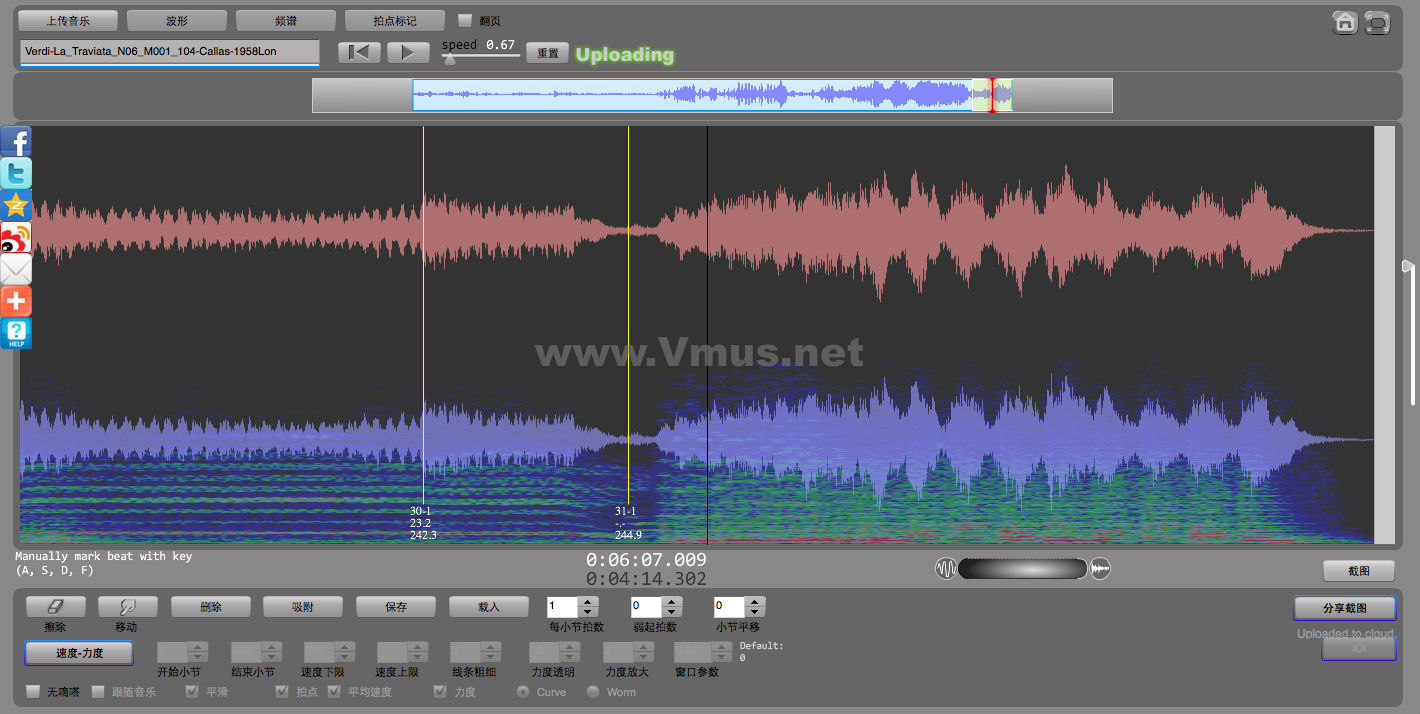The height and width of the screenshot is (714, 1420).
Task: Decrease 弱起拍数 pickup beats stepper
Action: click(x=672, y=612)
